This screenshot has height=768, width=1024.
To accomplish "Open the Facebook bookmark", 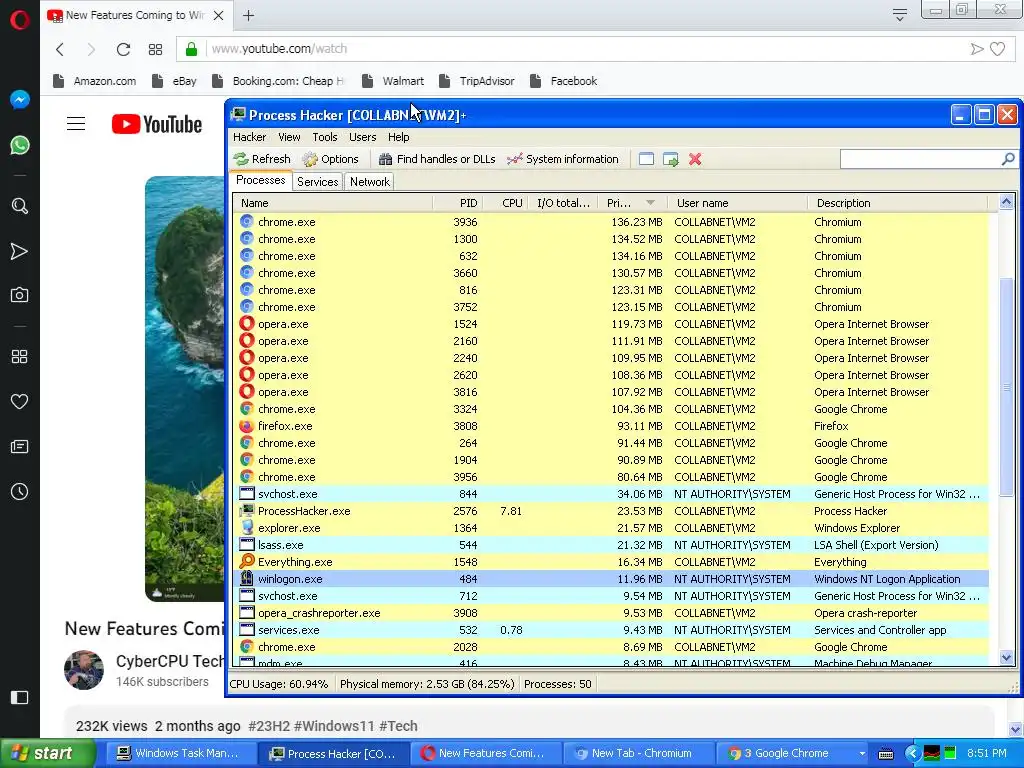I will point(564,81).
